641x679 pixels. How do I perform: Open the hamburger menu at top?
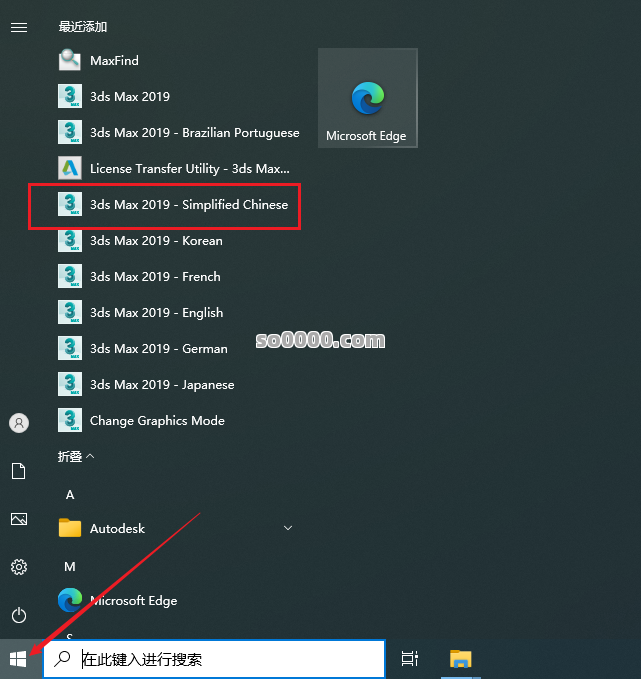tap(18, 27)
